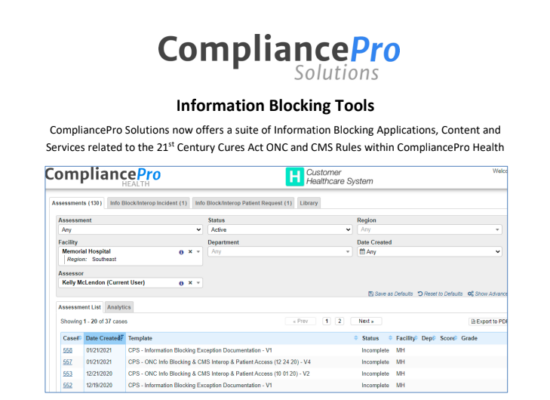Switch to the Assessments (130) tab
550x400 pixels.
click(x=77, y=203)
